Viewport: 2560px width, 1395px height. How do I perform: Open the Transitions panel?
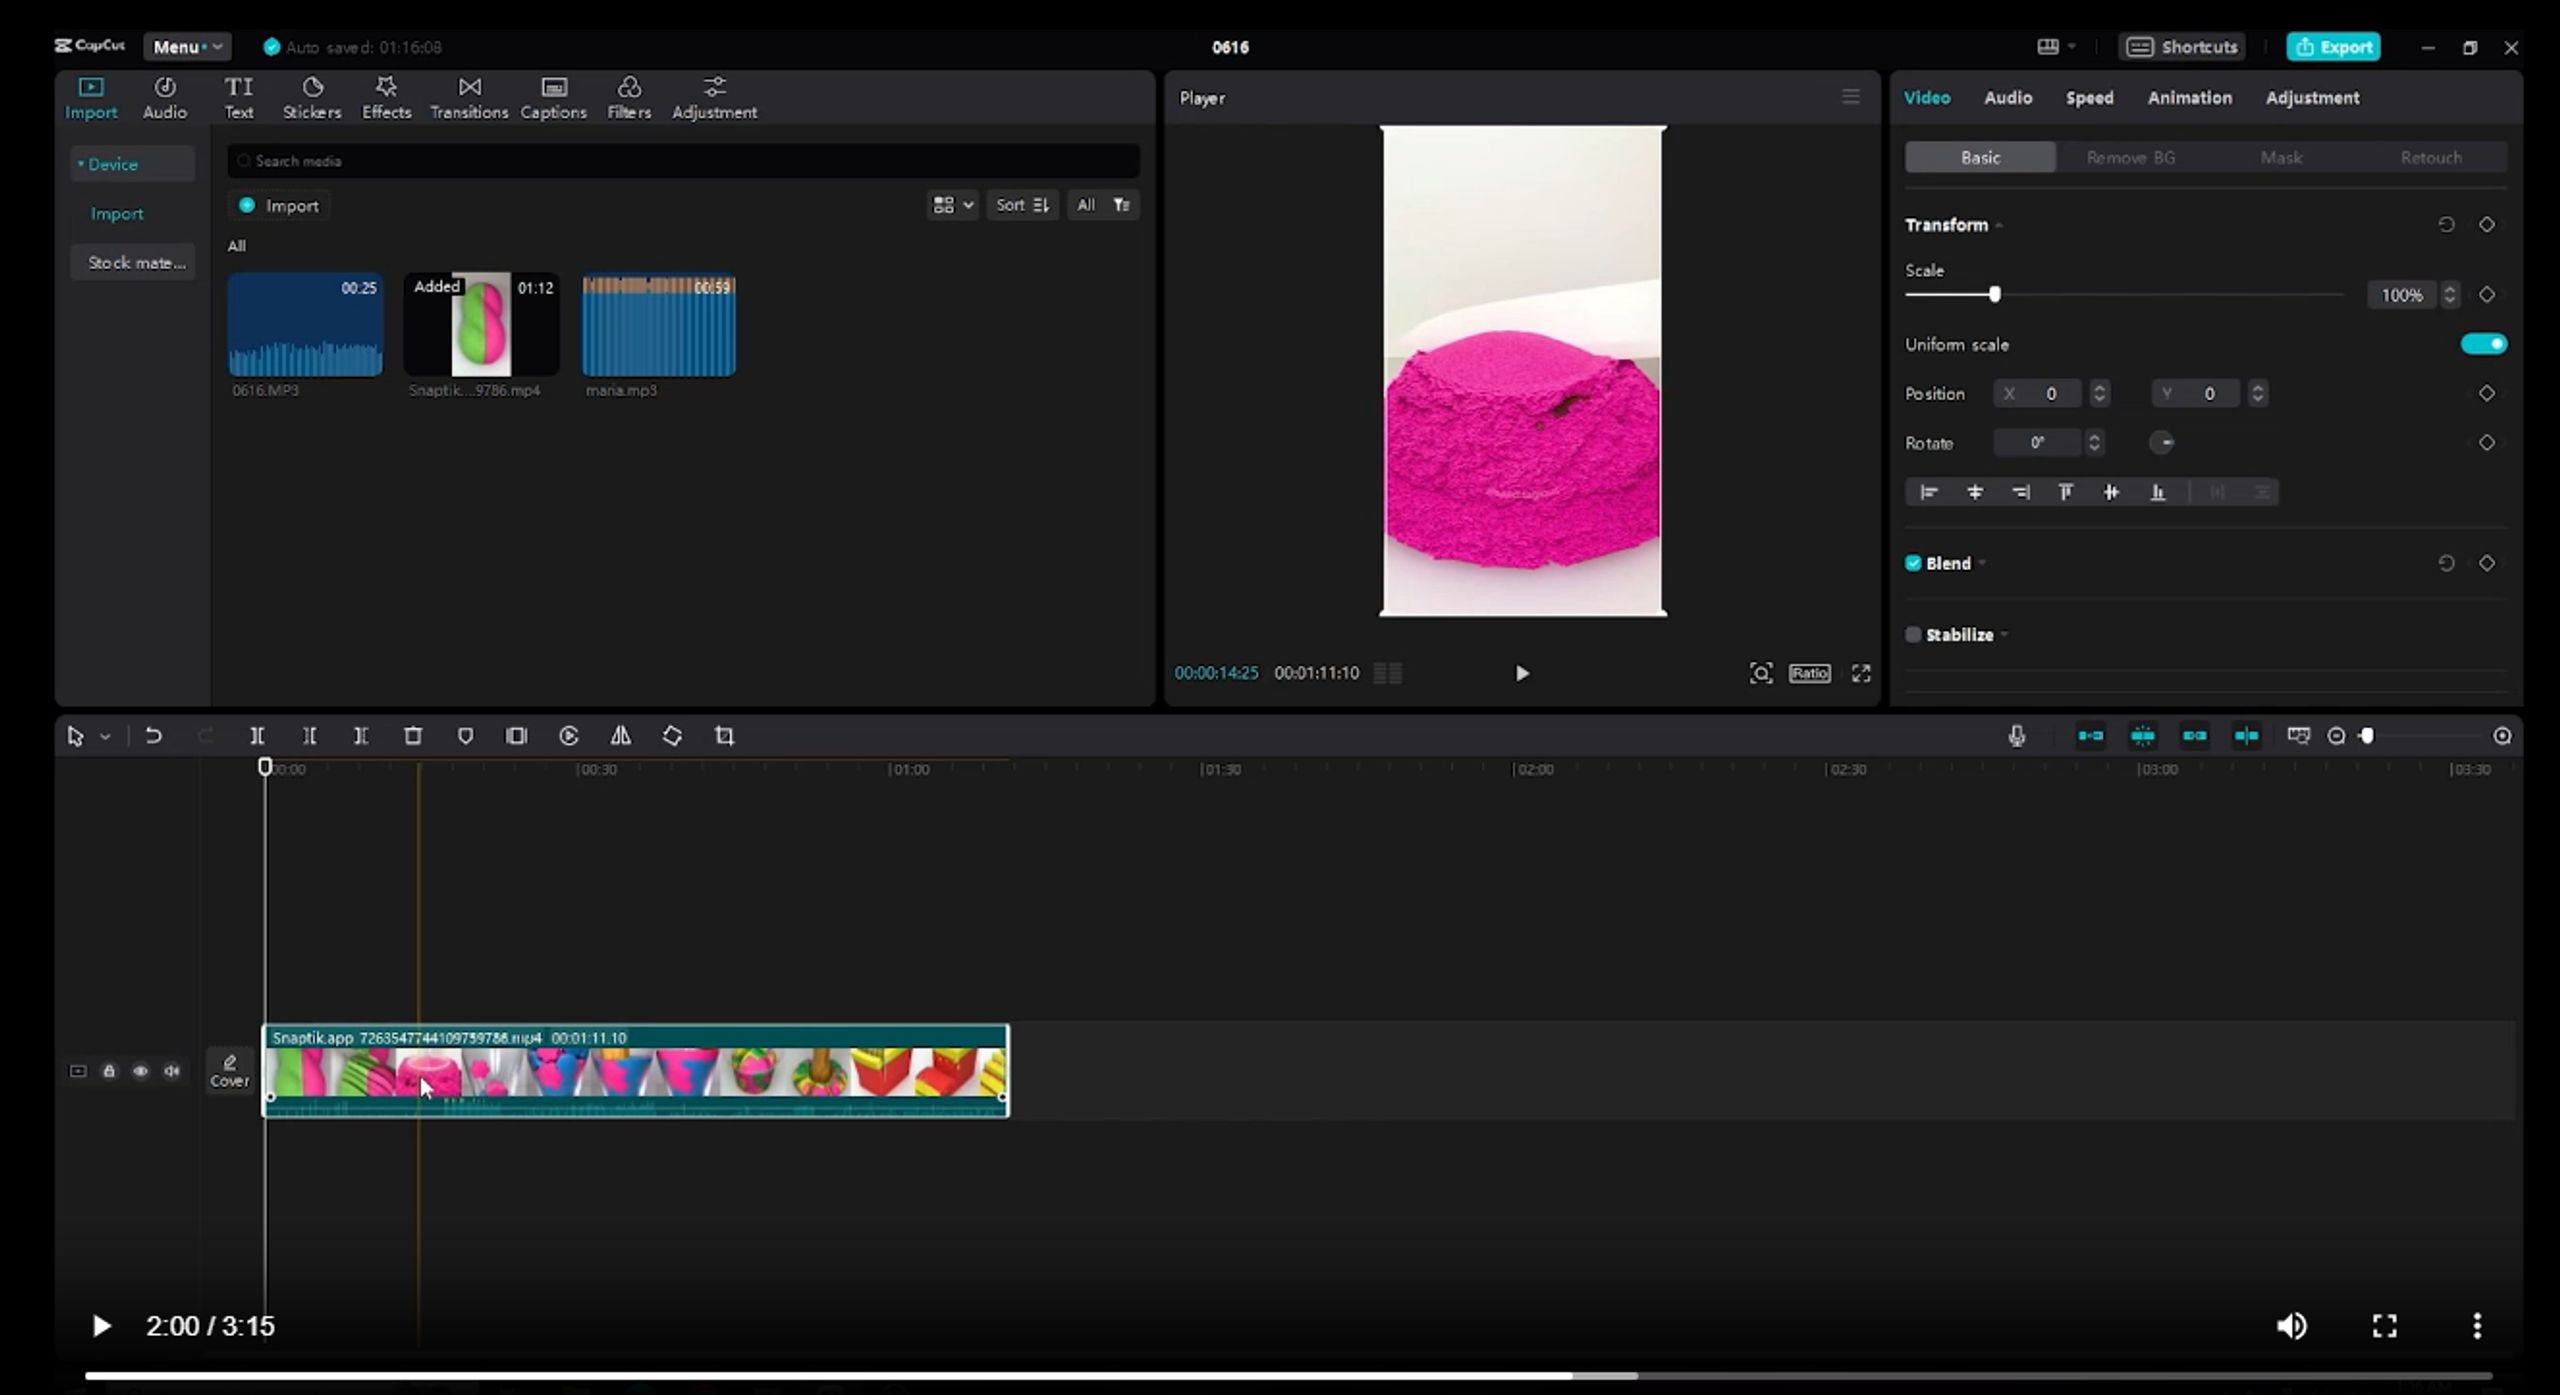pyautogui.click(x=469, y=98)
